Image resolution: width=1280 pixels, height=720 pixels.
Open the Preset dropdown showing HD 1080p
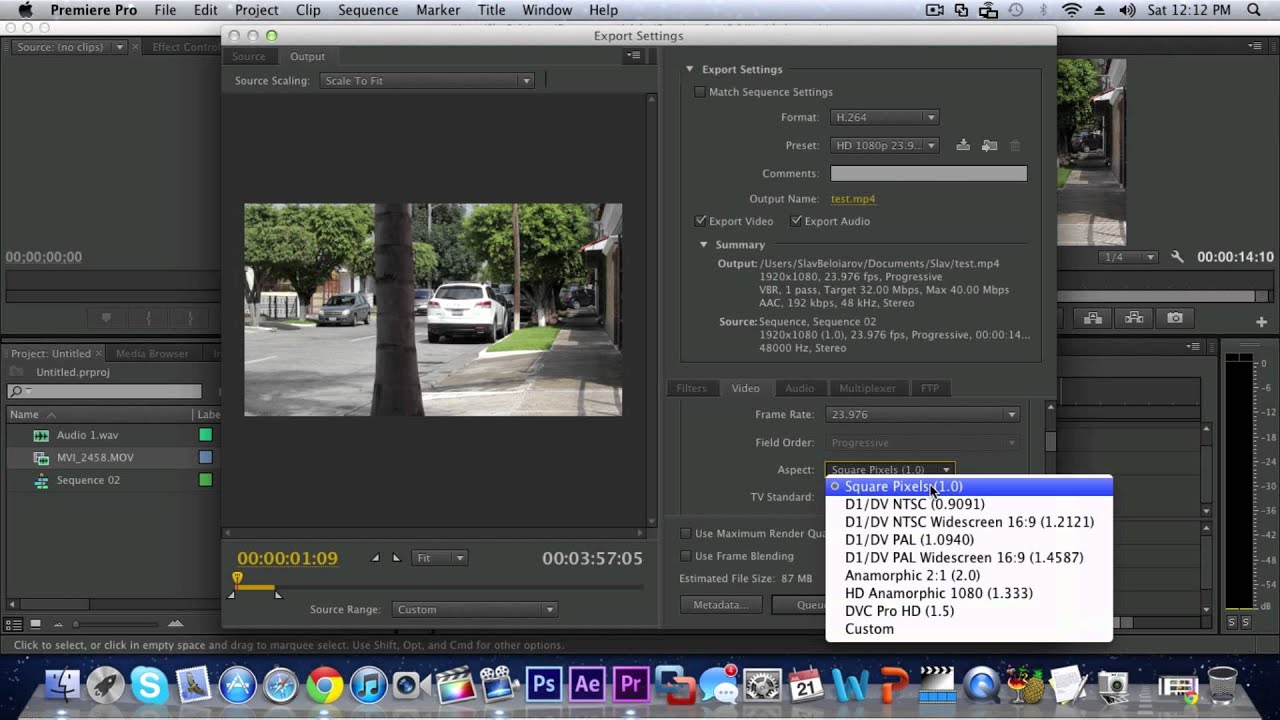coord(884,145)
